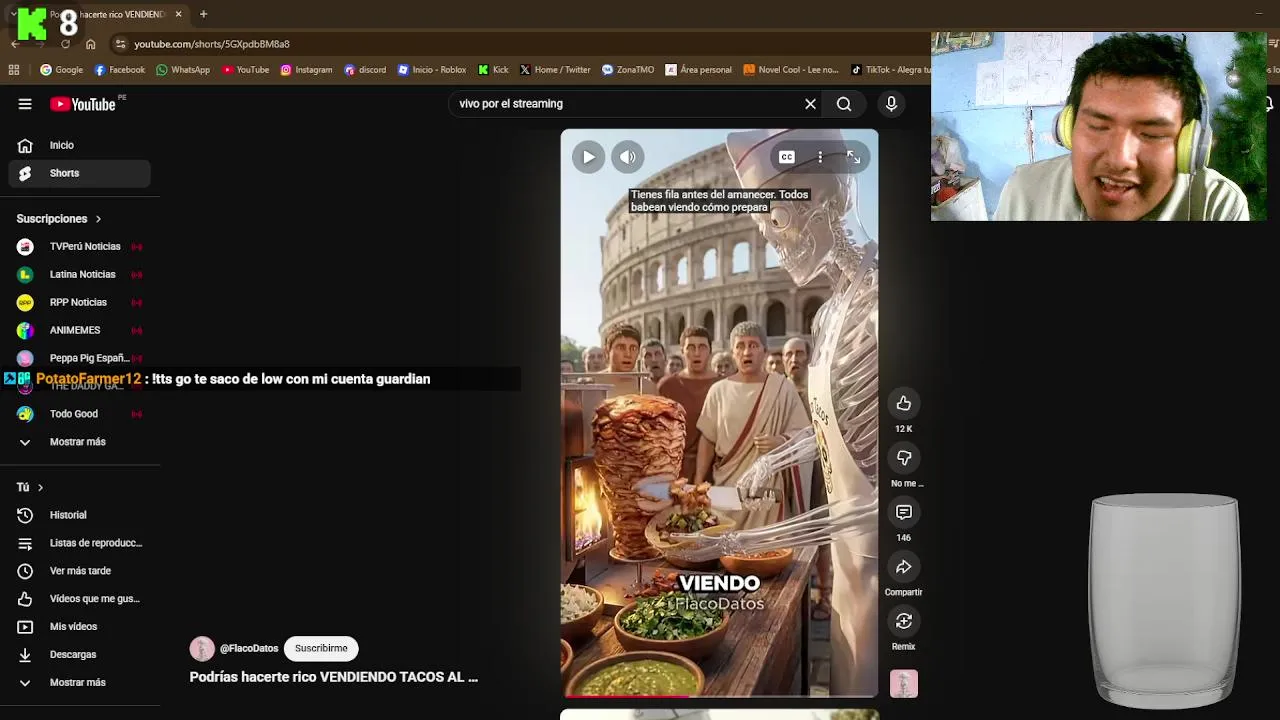1280x720 pixels.
Task: Open the browser apps grid icon
Action: pos(14,70)
